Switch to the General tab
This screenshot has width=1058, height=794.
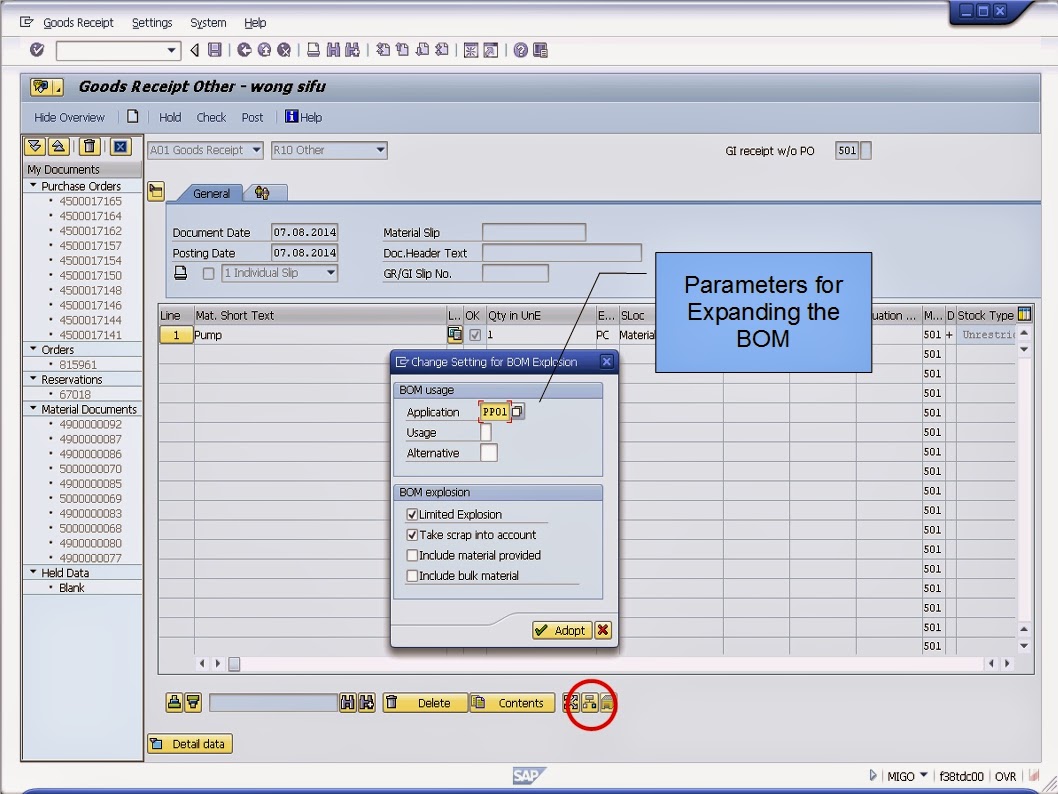tap(210, 193)
